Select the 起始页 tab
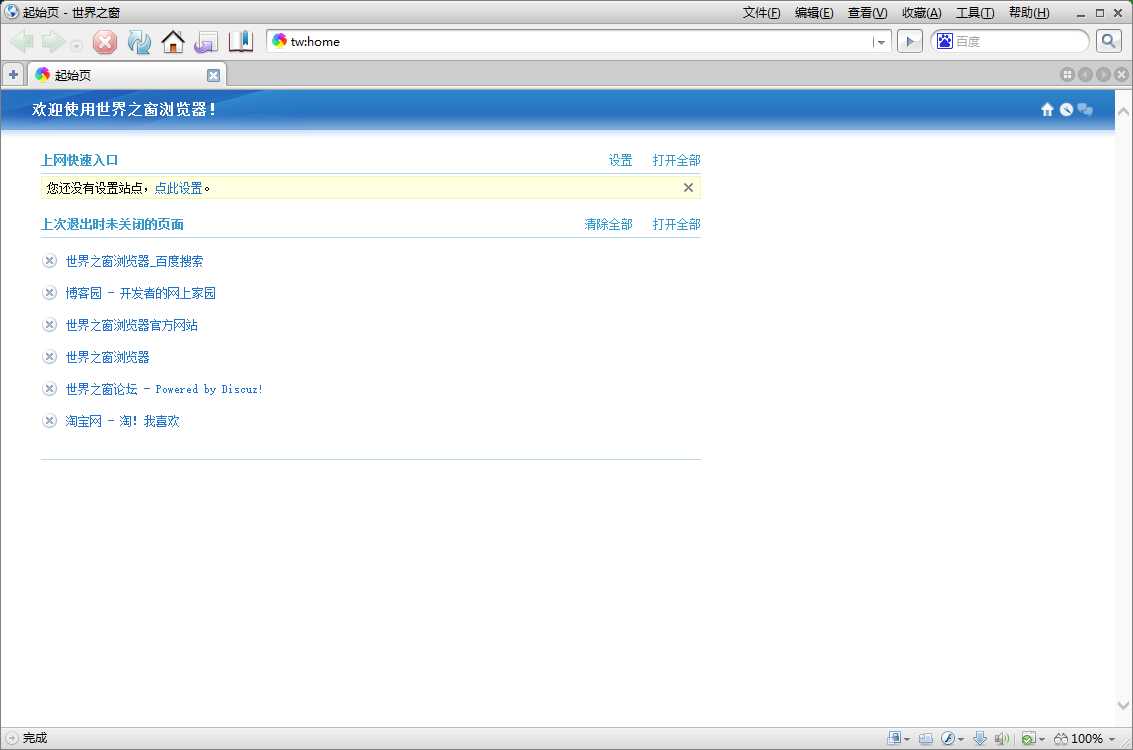The image size is (1133, 750). (x=126, y=75)
